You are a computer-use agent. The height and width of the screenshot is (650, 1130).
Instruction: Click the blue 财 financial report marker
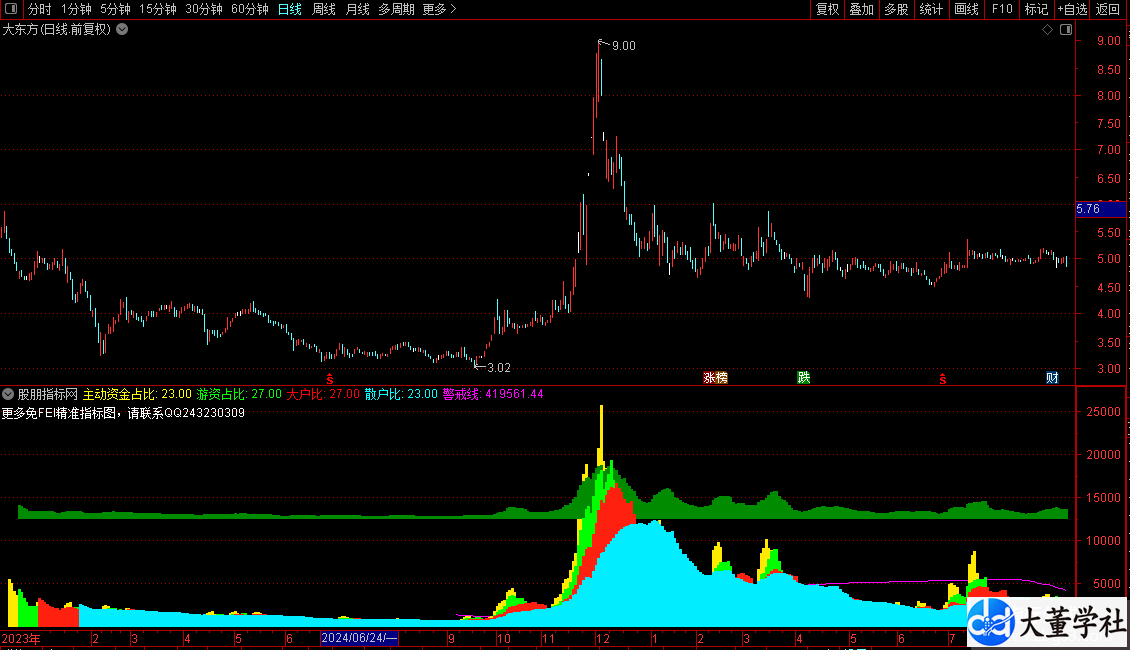pyautogui.click(x=1052, y=378)
